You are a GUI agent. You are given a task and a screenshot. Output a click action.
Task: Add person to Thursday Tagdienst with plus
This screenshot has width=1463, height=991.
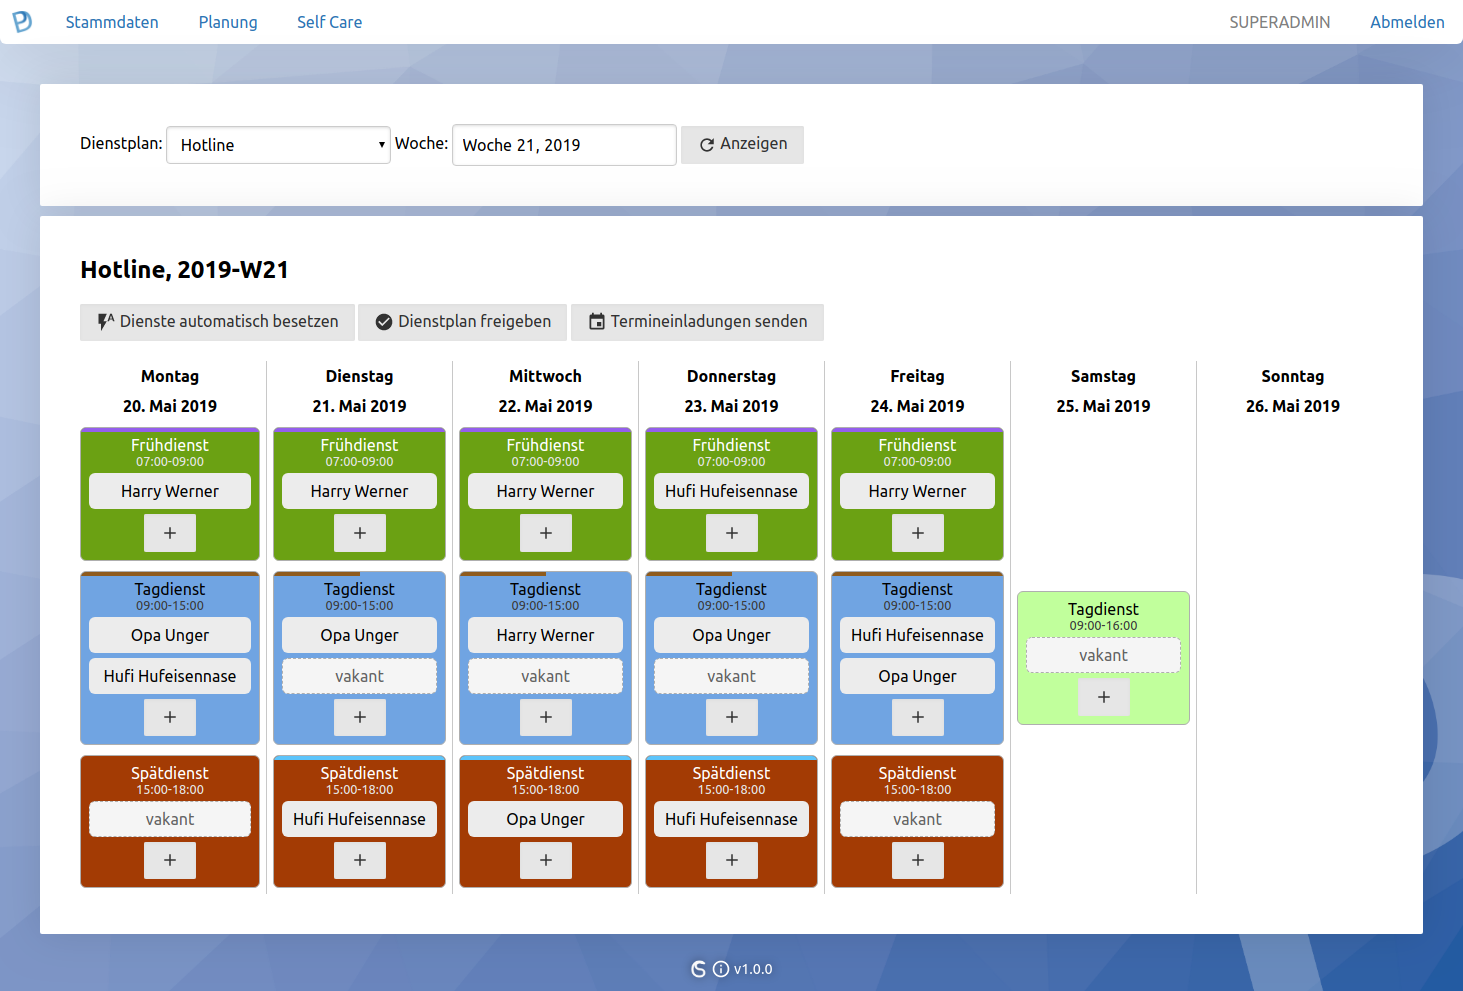click(x=732, y=717)
